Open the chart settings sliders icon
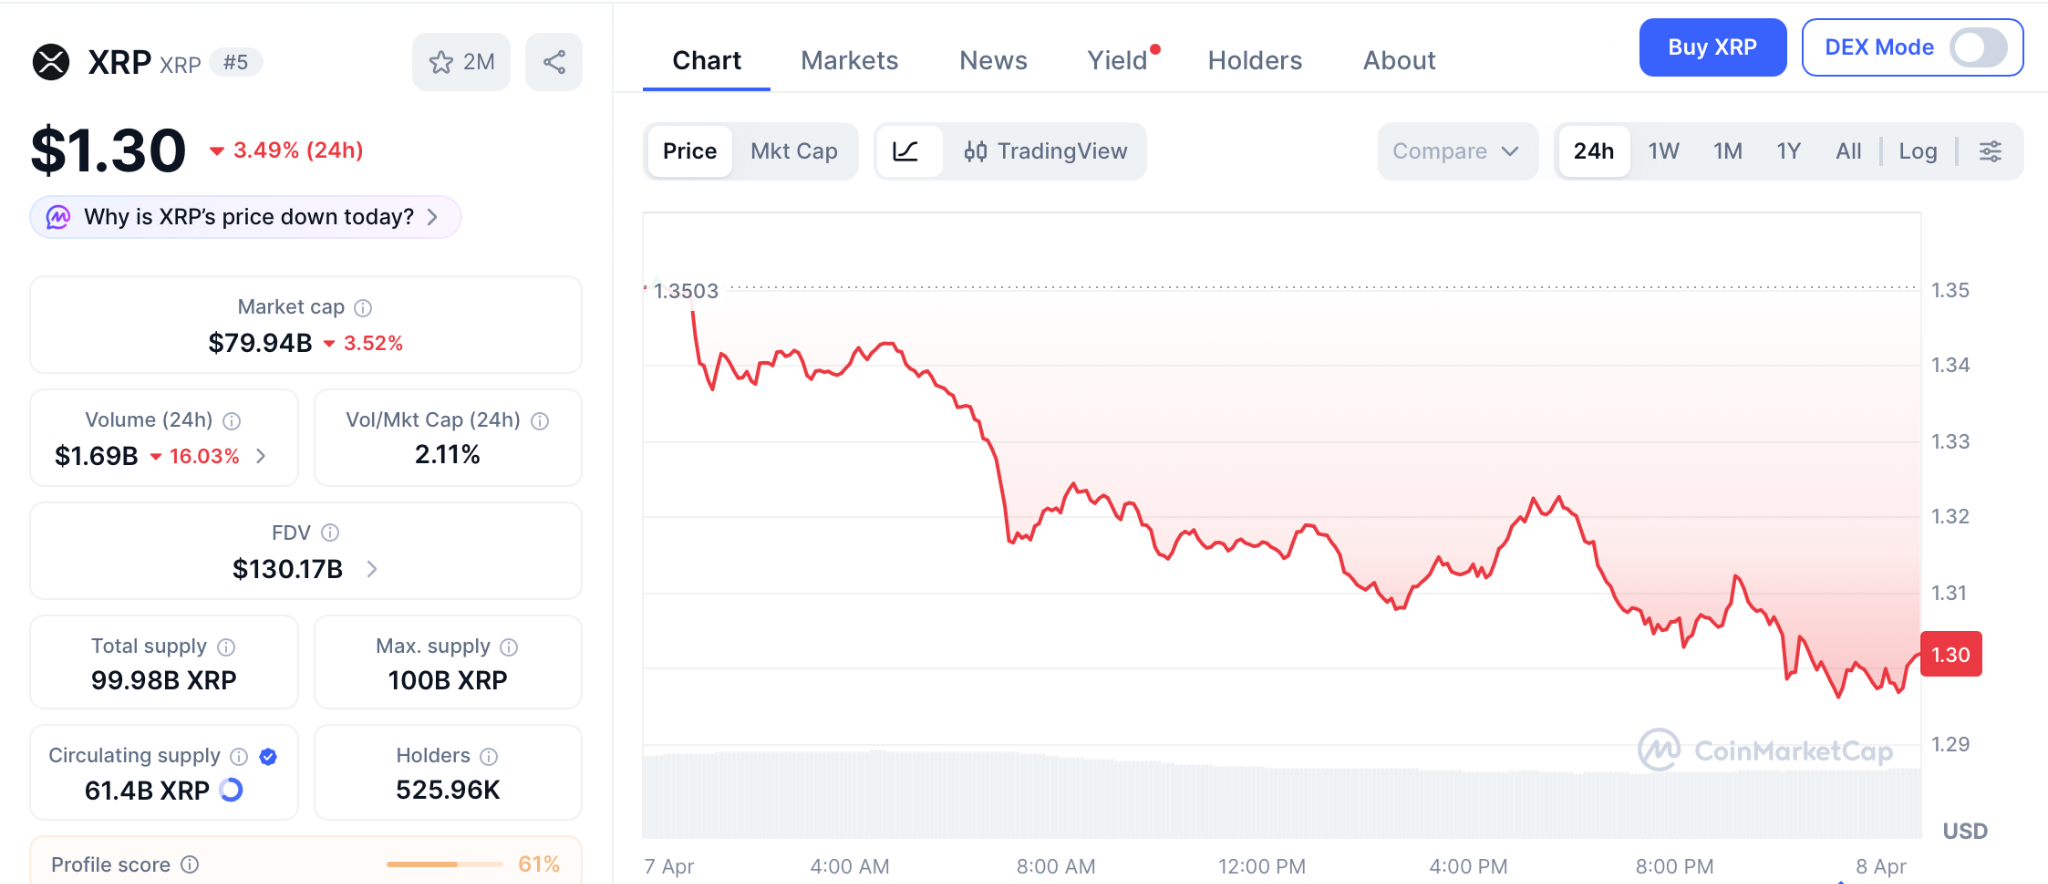The width and height of the screenshot is (2048, 884). click(x=1990, y=152)
